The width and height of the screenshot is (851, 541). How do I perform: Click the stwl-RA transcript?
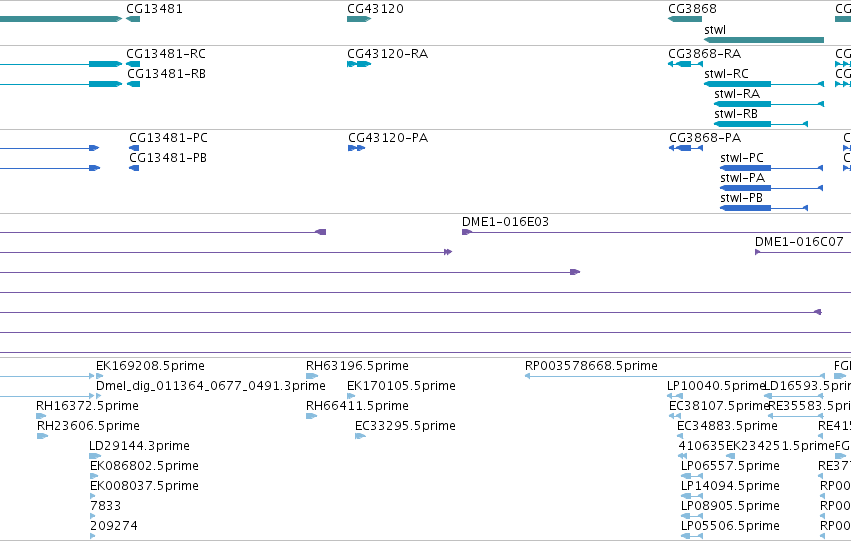(769, 104)
